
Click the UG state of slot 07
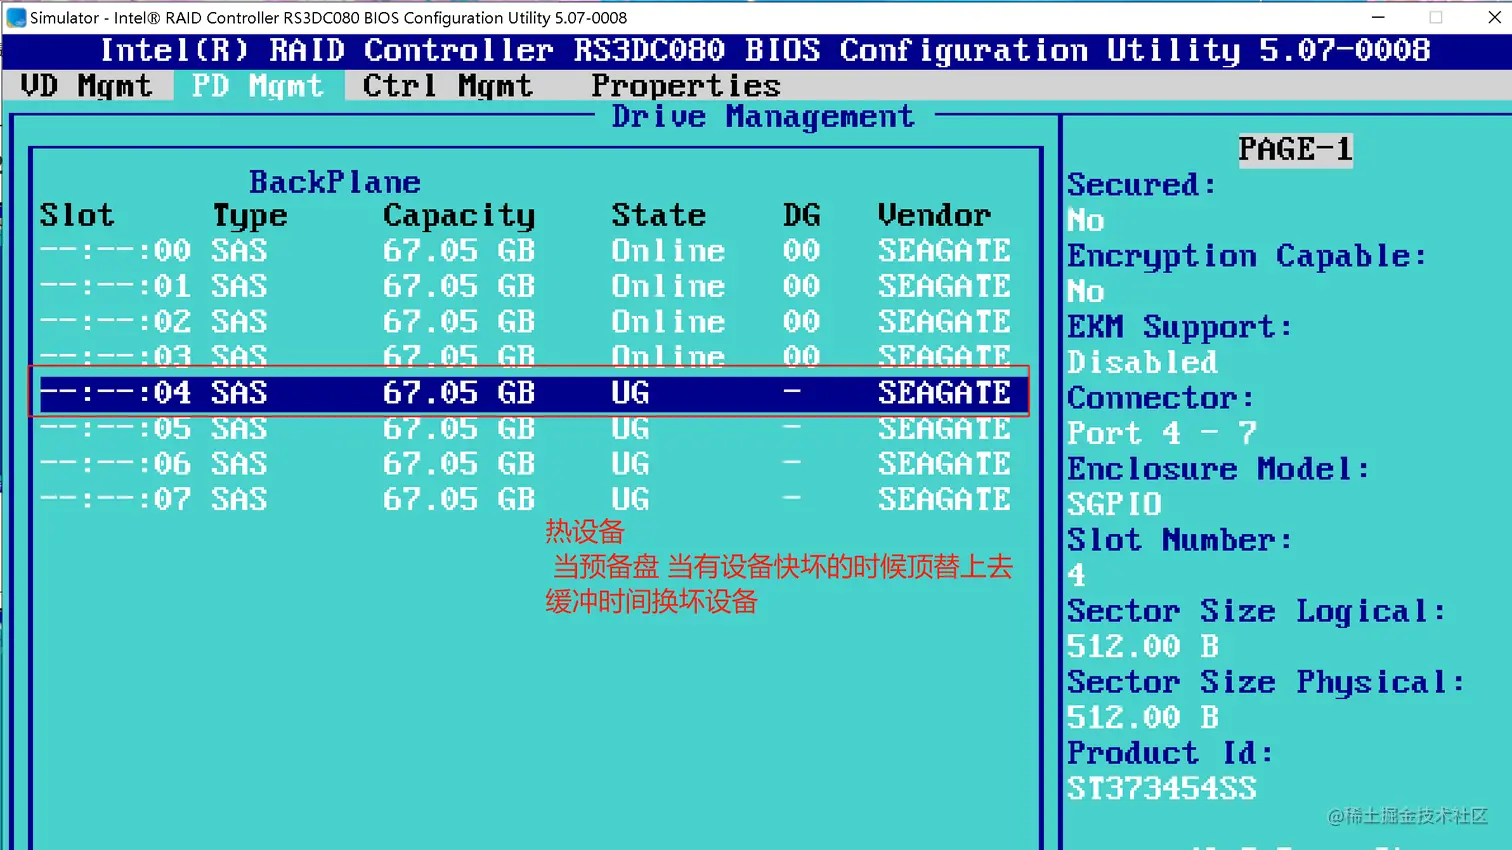(630, 499)
